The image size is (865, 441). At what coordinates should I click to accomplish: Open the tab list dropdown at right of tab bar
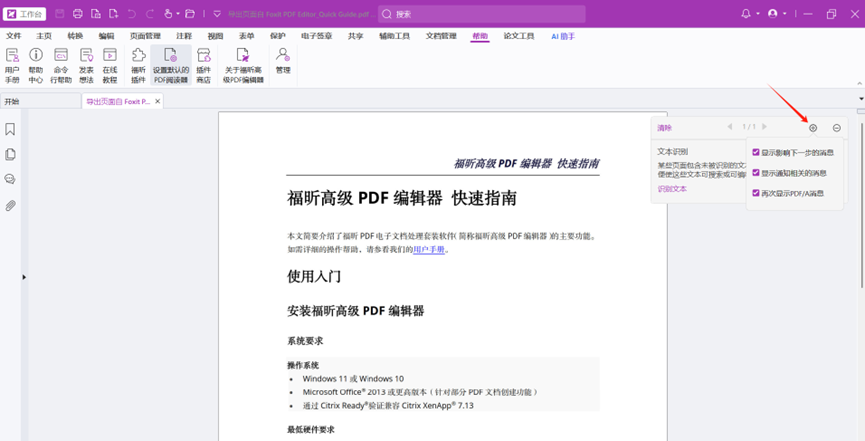pyautogui.click(x=861, y=99)
